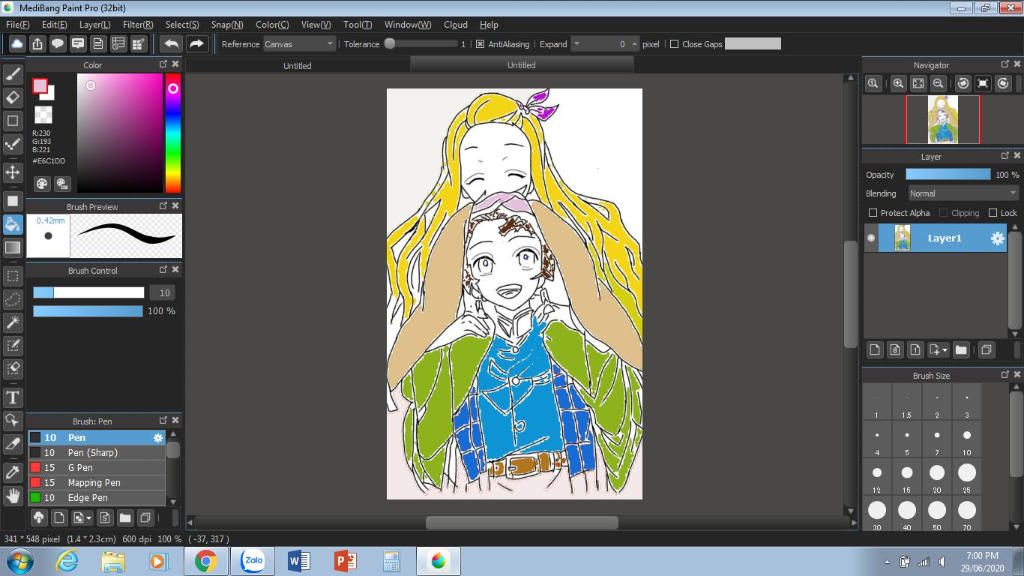Click the folder icon in the Layer panel

tap(961, 350)
